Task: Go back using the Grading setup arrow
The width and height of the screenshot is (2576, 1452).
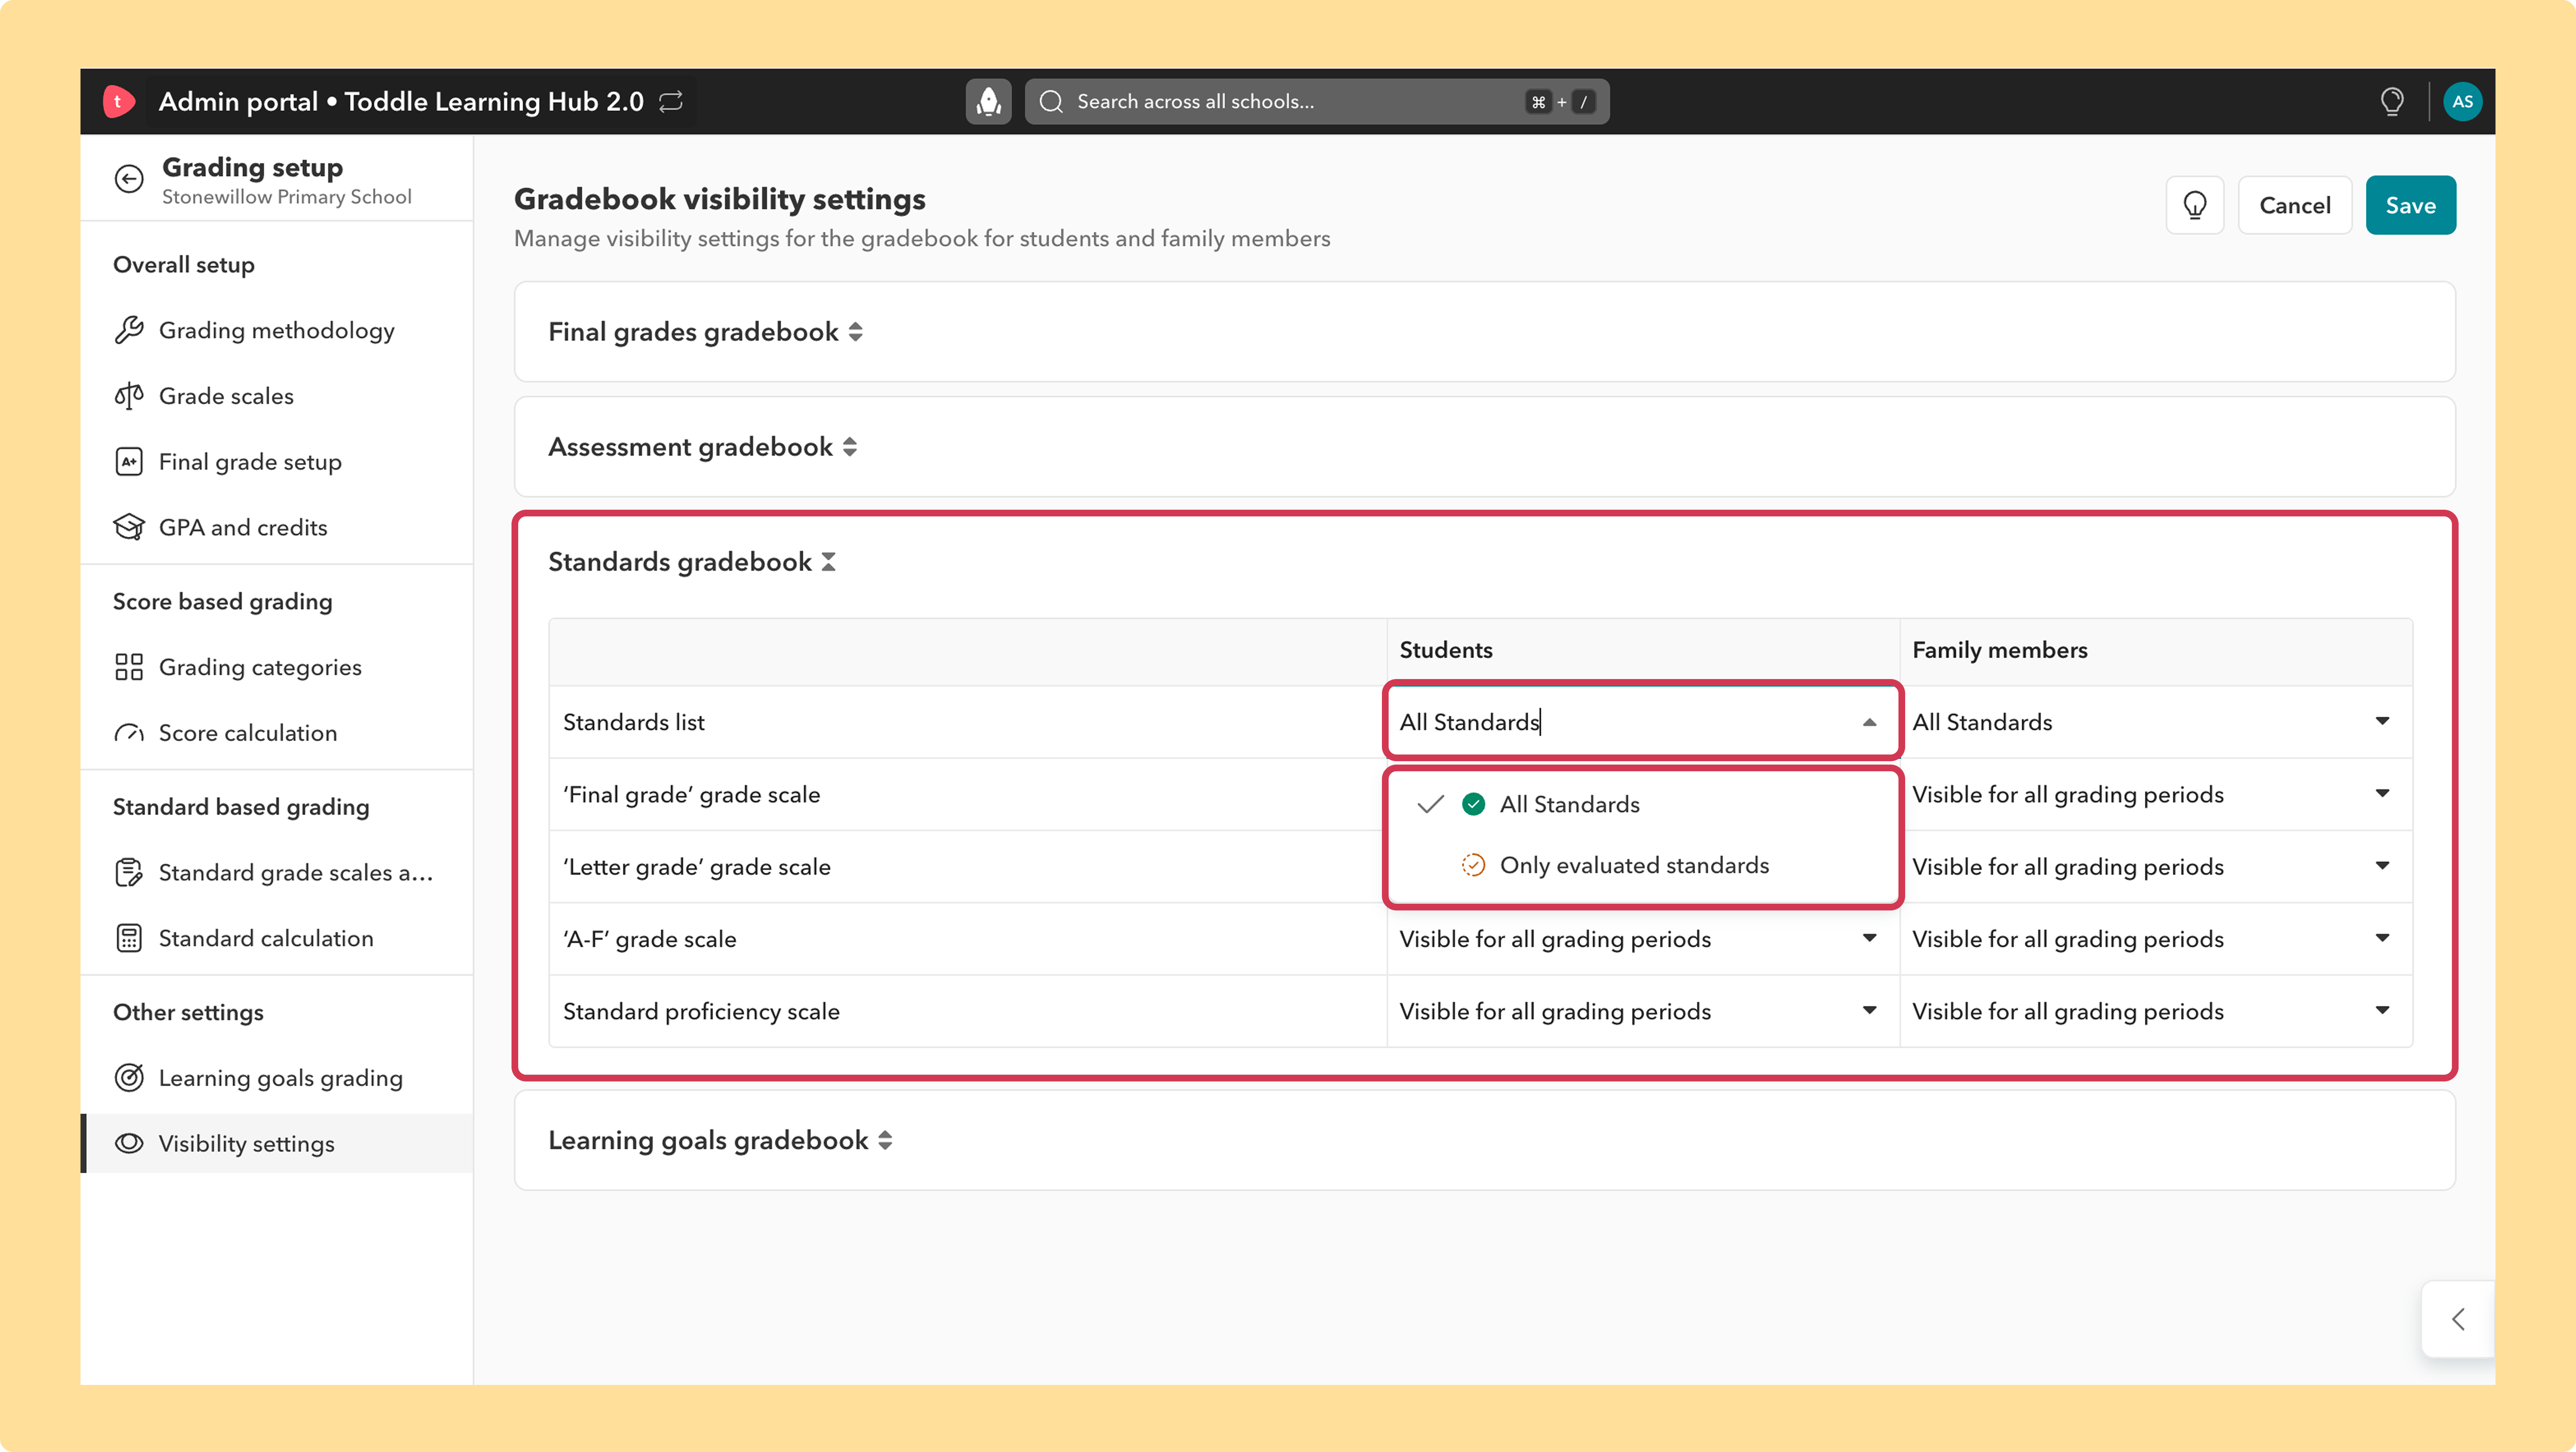Action: tap(129, 179)
